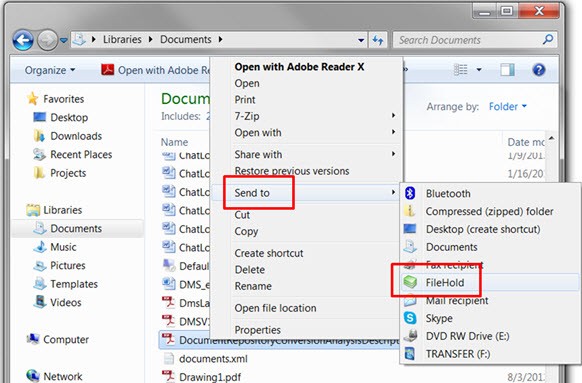Click the Refresh address bar button

coord(378,40)
